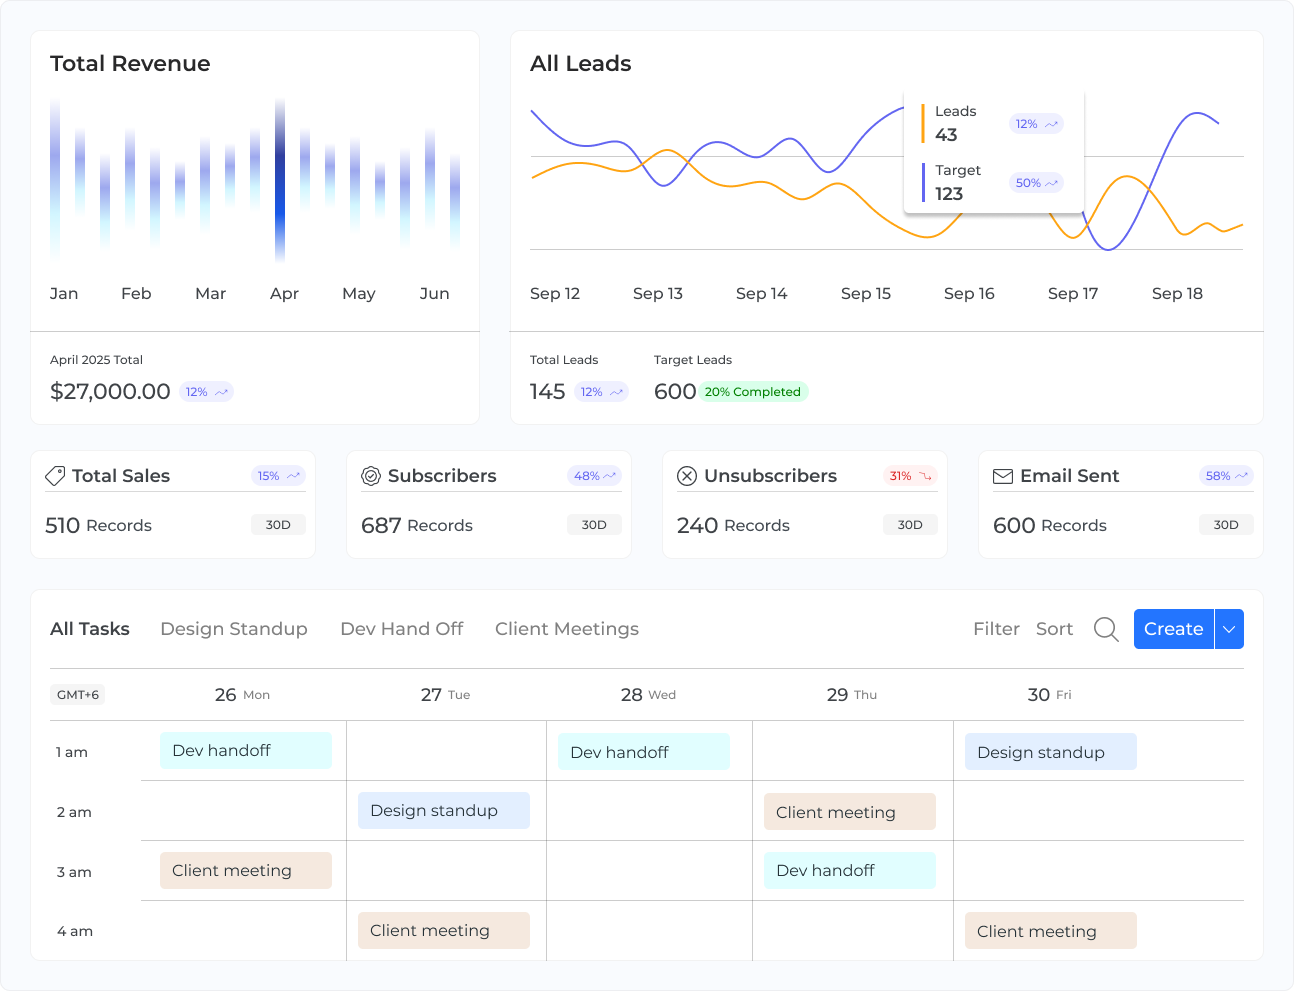Click the search magnifier icon
This screenshot has height=991, width=1294.
click(x=1105, y=629)
